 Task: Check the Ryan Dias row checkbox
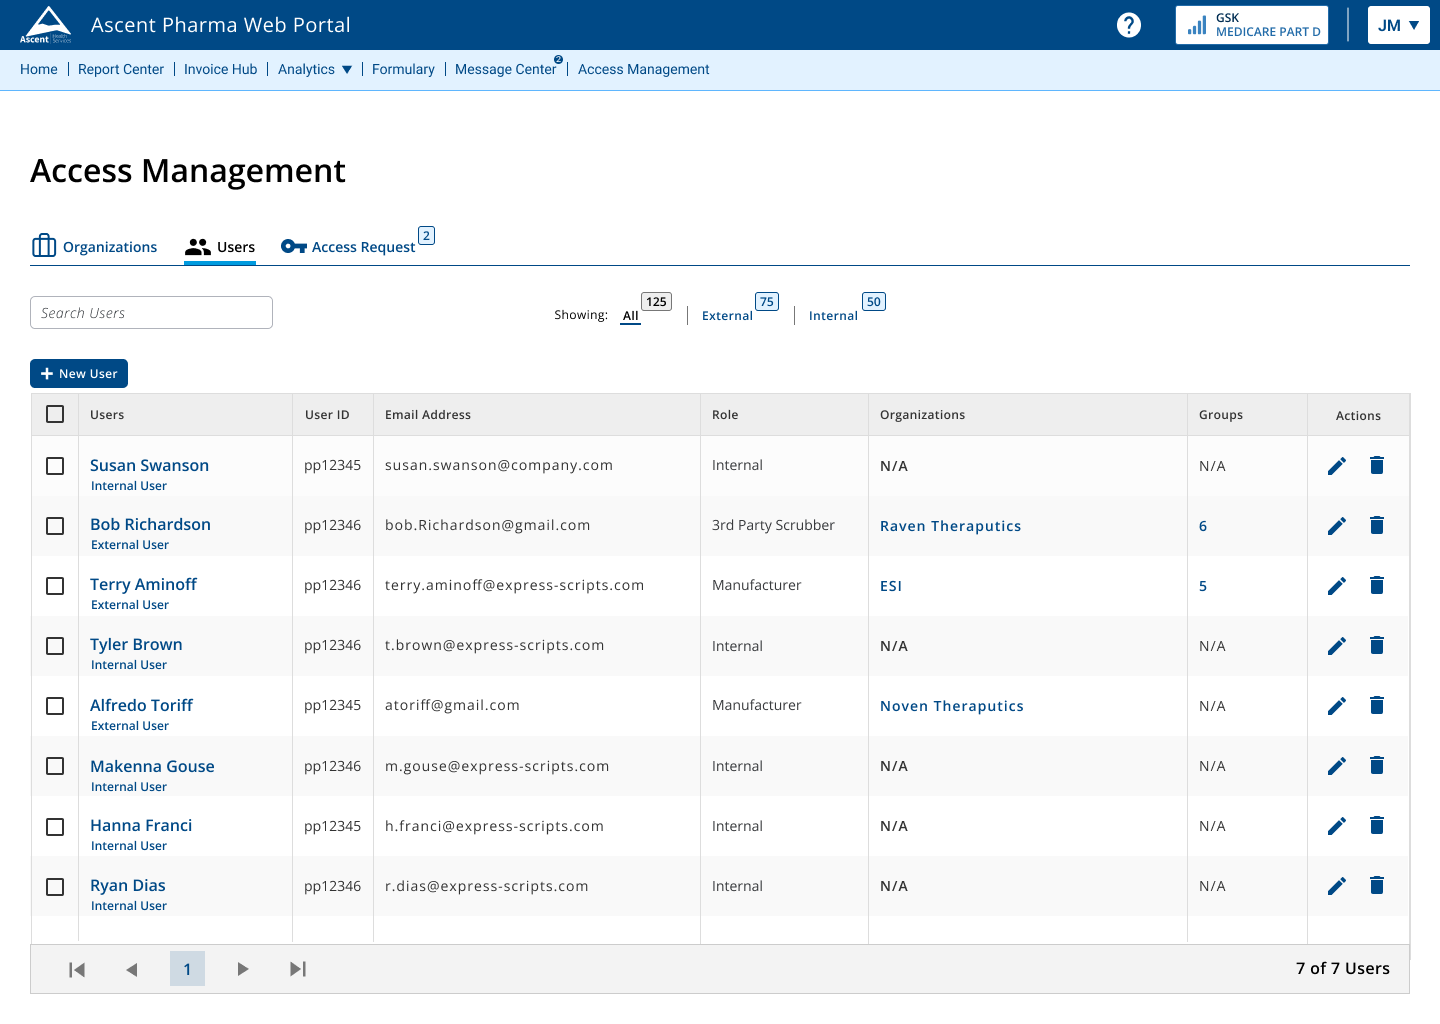55,887
